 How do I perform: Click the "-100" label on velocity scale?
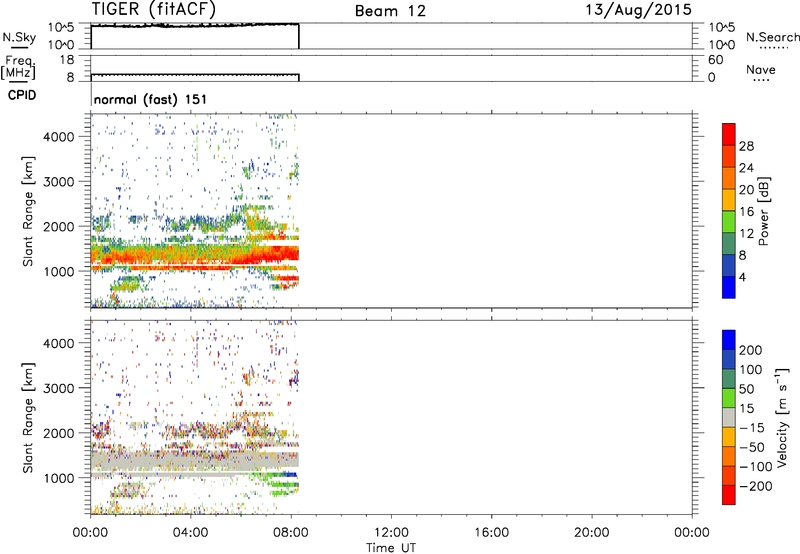[756, 467]
